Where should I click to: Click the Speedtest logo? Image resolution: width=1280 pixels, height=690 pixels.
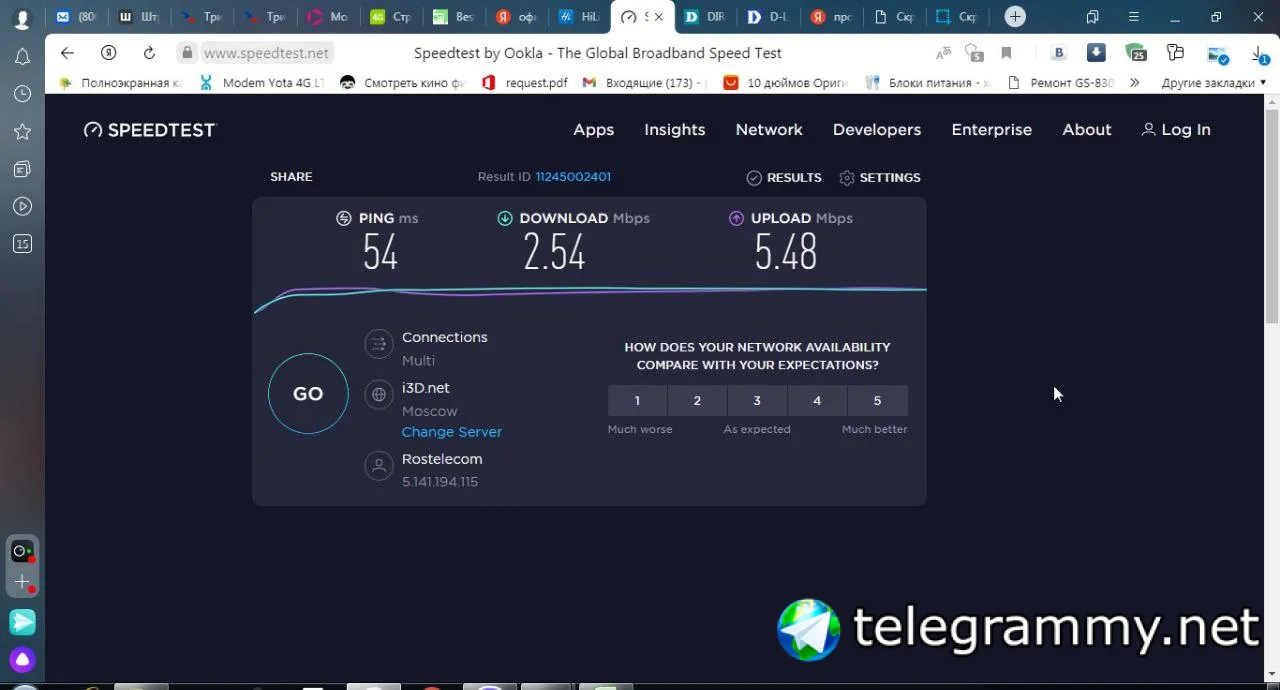pos(149,130)
